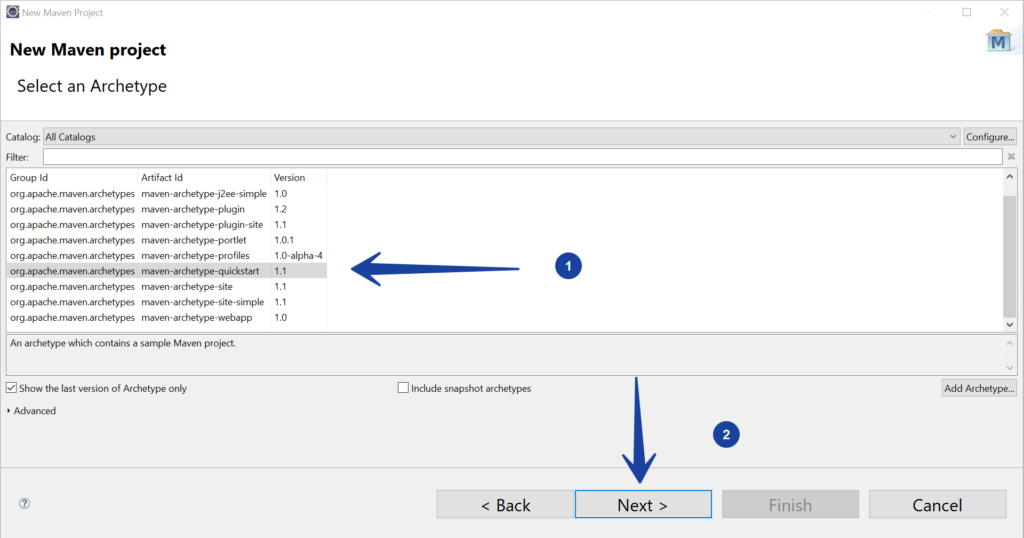The image size is (1024, 538).
Task: Select maven-archetype-profiles row
Action: pyautogui.click(x=167, y=255)
